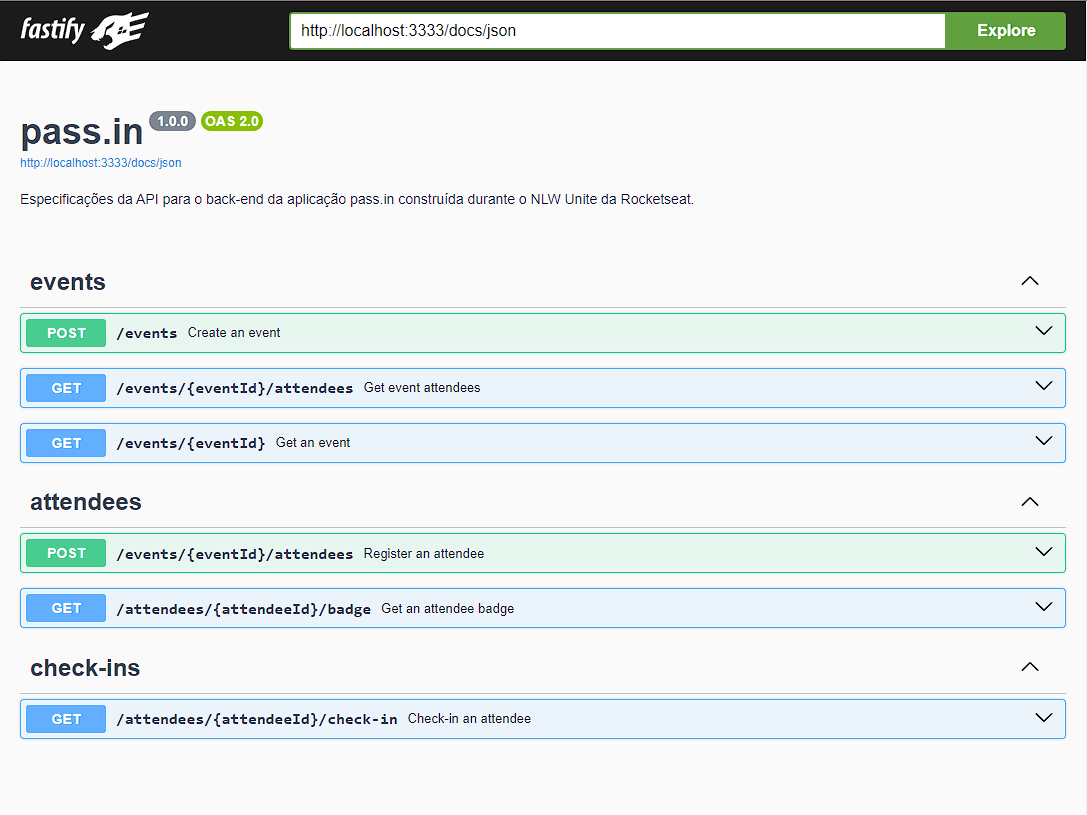Click the OAS 2.0 badge
Image resolution: width=1087 pixels, height=815 pixels.
(x=232, y=121)
